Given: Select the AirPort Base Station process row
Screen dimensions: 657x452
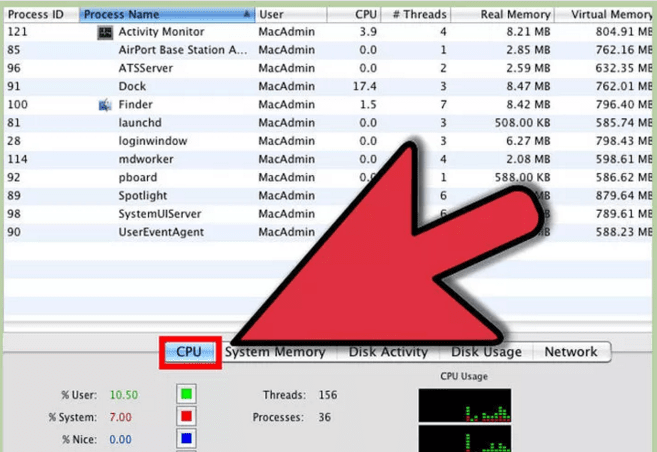Looking at the screenshot, I should pos(328,50).
